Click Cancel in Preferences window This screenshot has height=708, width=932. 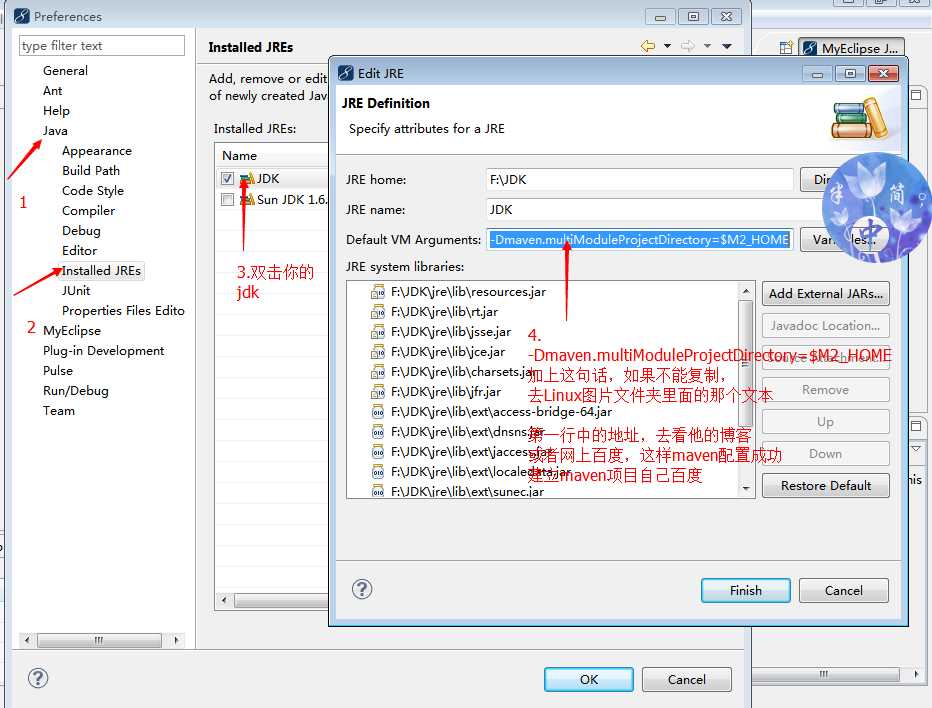pos(687,679)
